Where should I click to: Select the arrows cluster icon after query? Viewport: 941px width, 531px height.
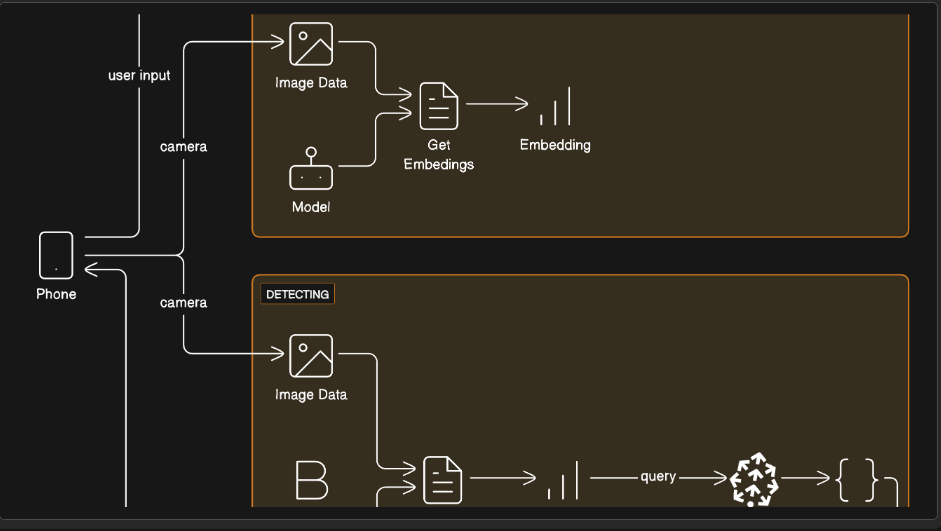[754, 479]
